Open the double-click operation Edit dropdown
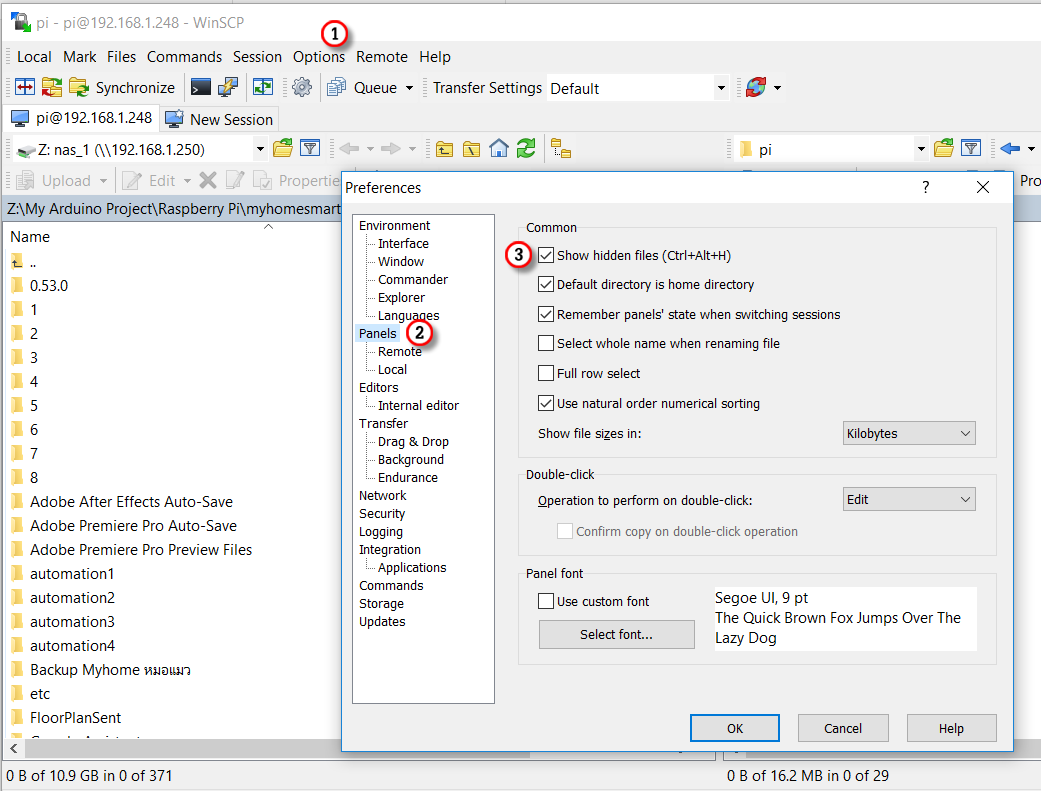The width and height of the screenshot is (1041, 791). point(909,499)
